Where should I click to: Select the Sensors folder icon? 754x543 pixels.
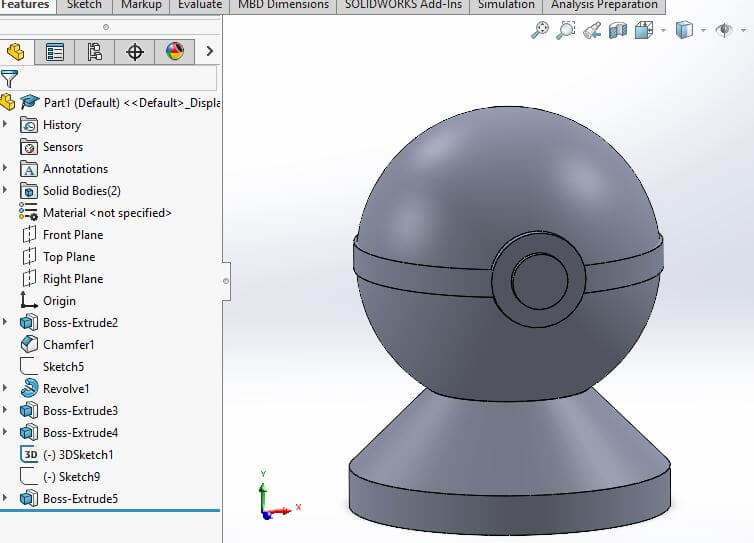pyautogui.click(x=29, y=147)
